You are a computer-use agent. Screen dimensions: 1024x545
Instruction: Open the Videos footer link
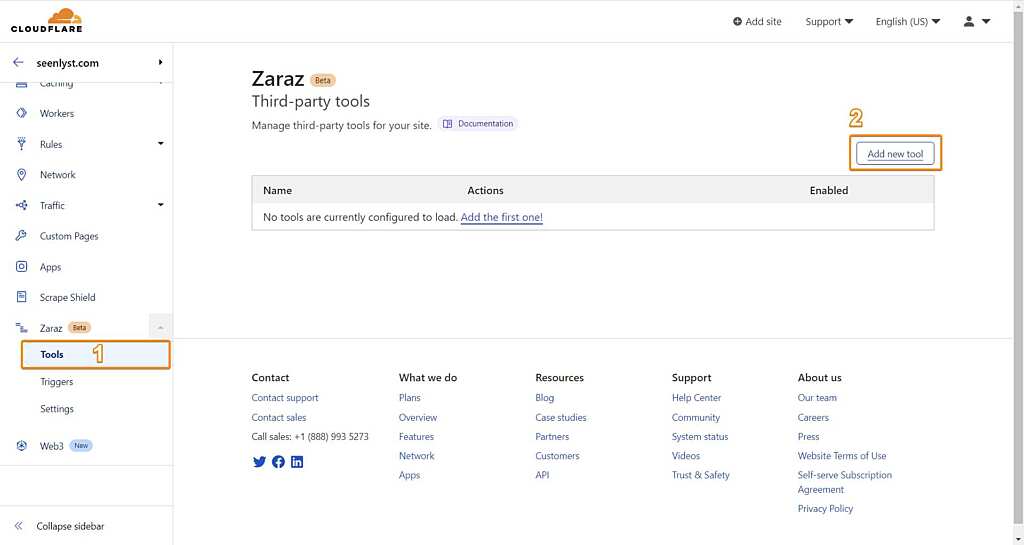tap(686, 456)
